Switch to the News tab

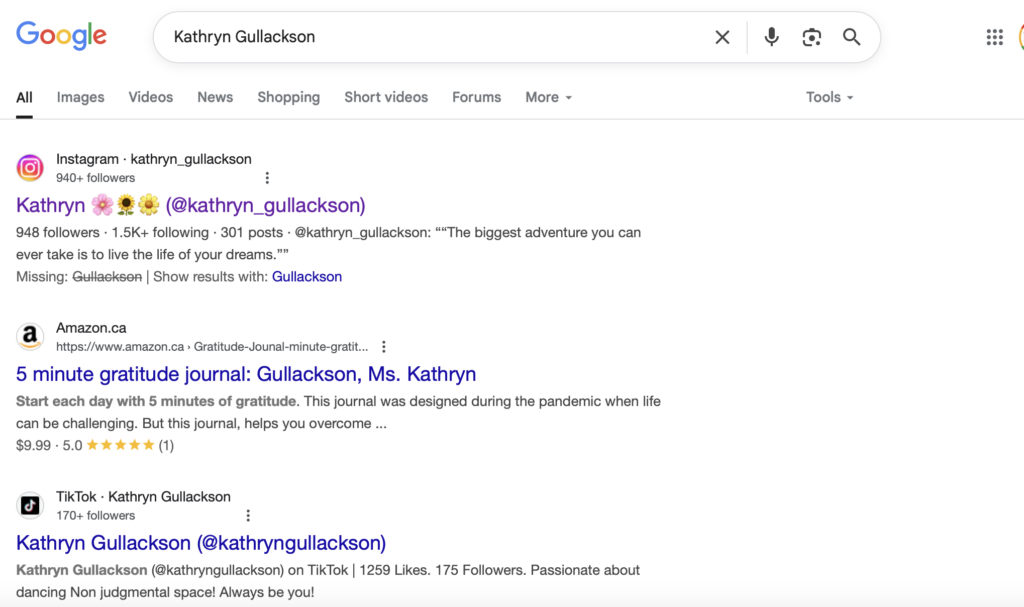pos(216,97)
